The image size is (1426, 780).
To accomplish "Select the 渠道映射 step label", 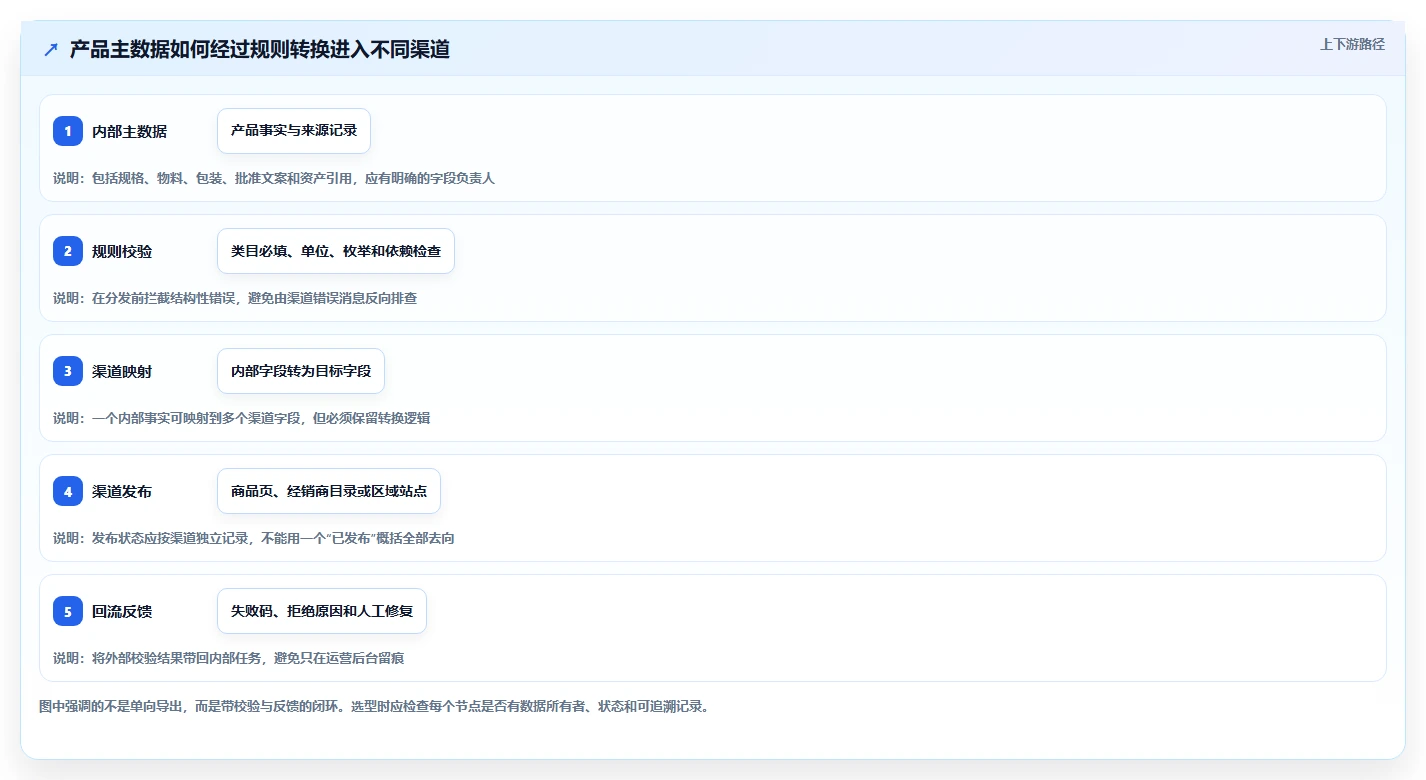I will [122, 371].
